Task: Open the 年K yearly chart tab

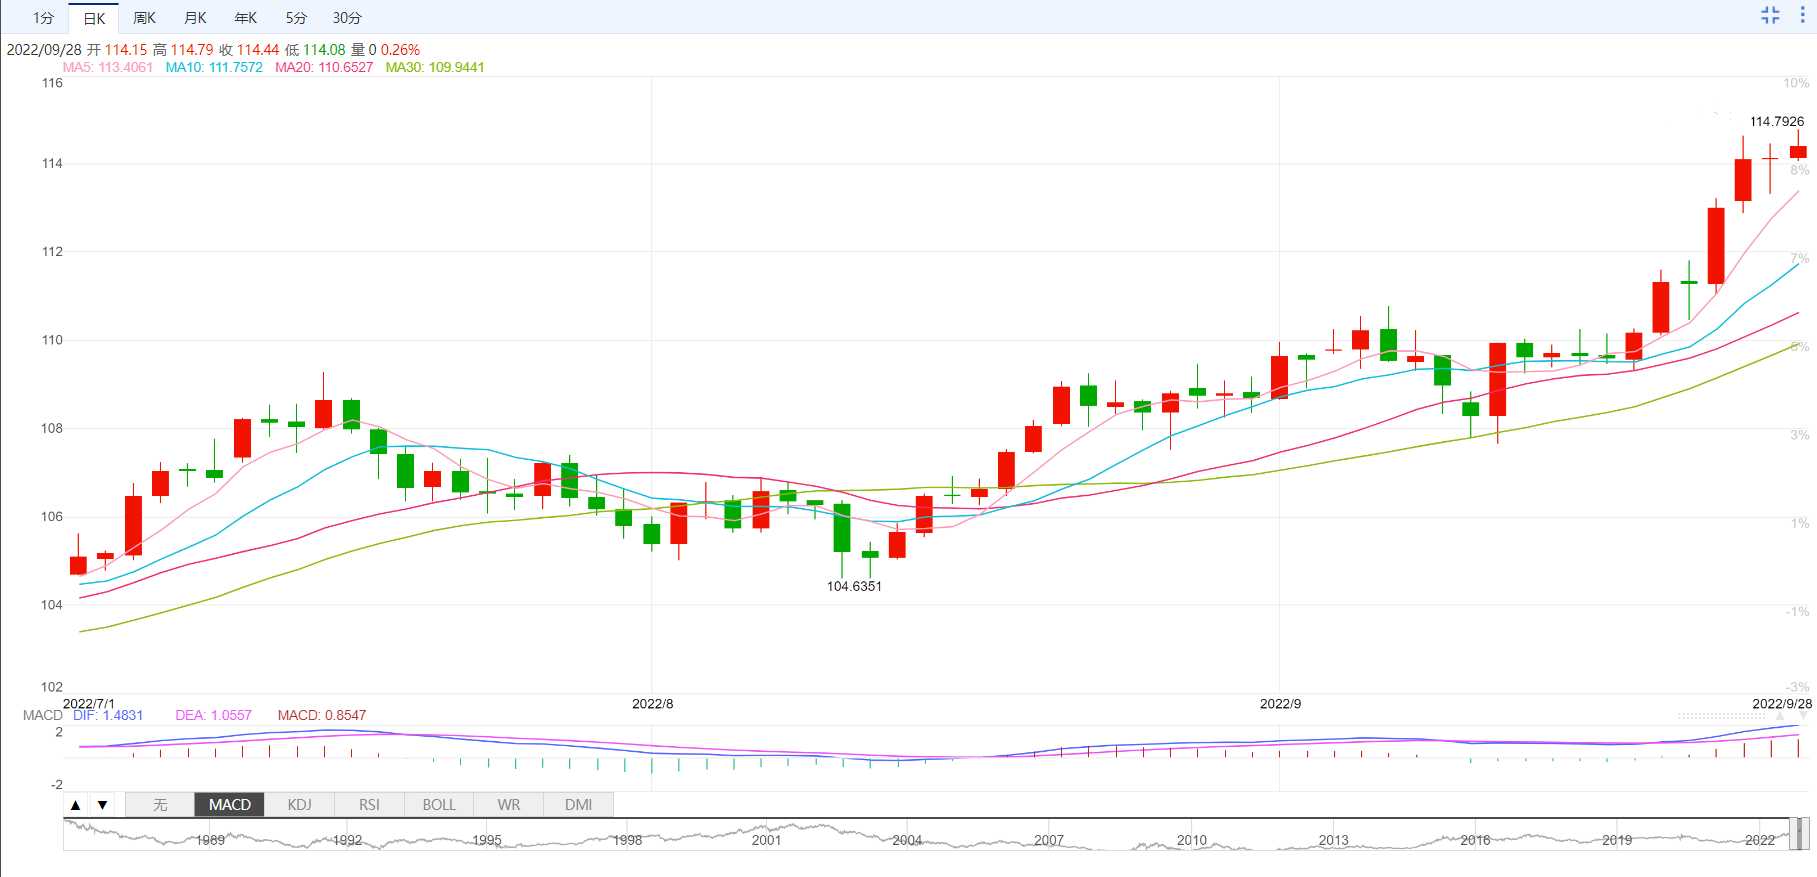Action: 245,18
